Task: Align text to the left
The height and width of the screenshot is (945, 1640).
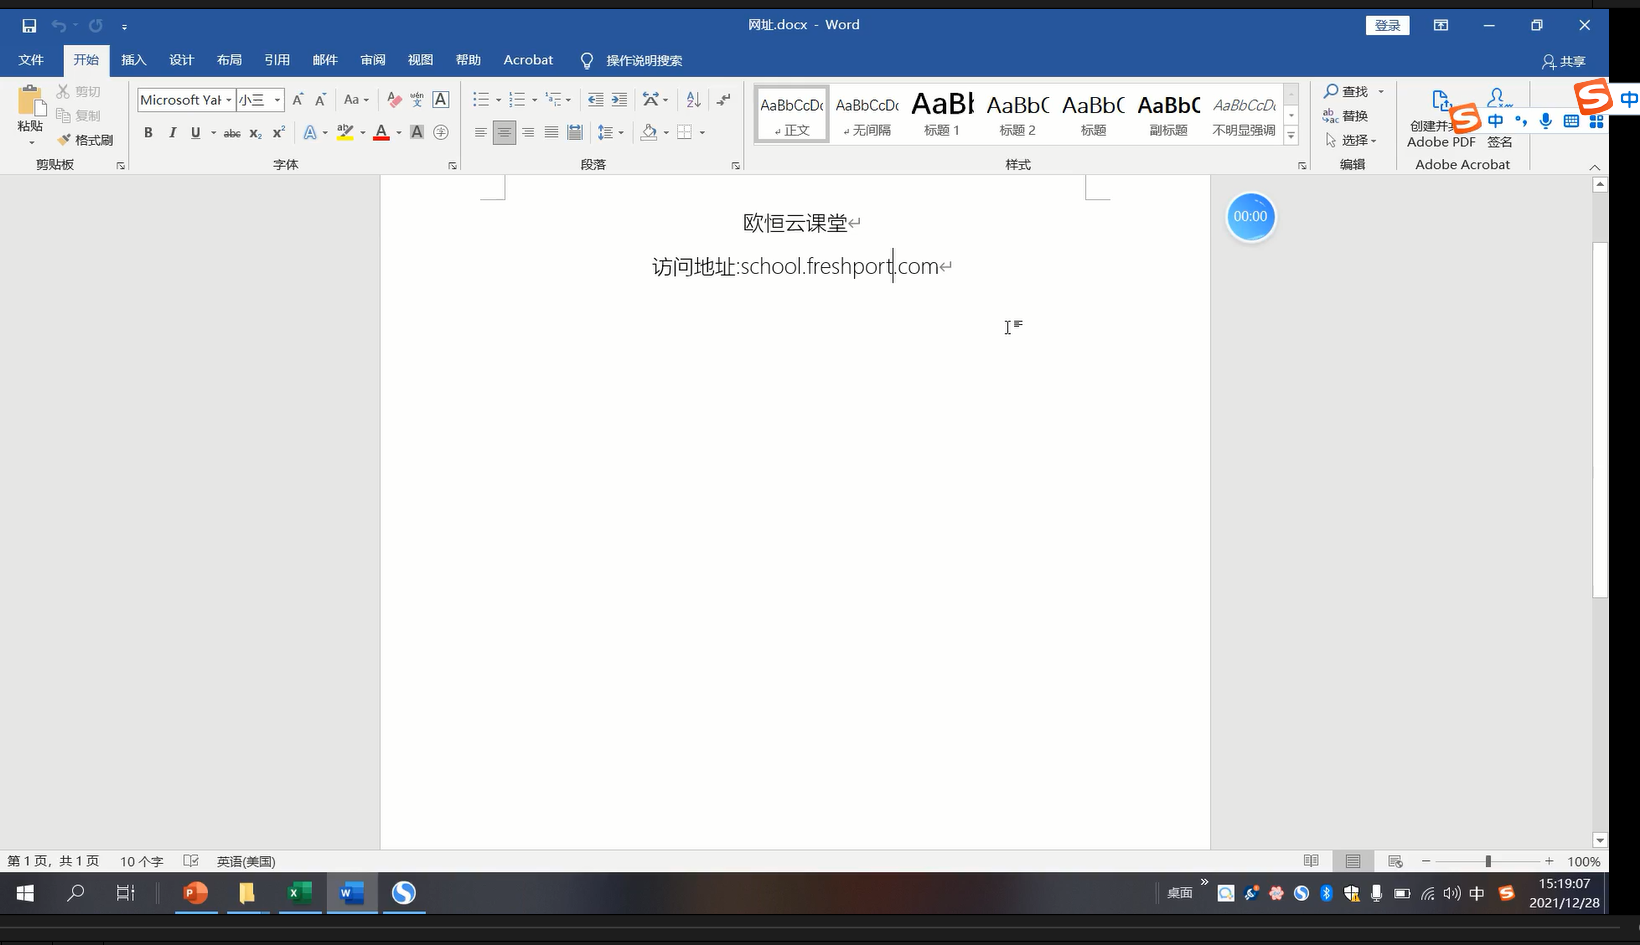Action: [x=481, y=132]
